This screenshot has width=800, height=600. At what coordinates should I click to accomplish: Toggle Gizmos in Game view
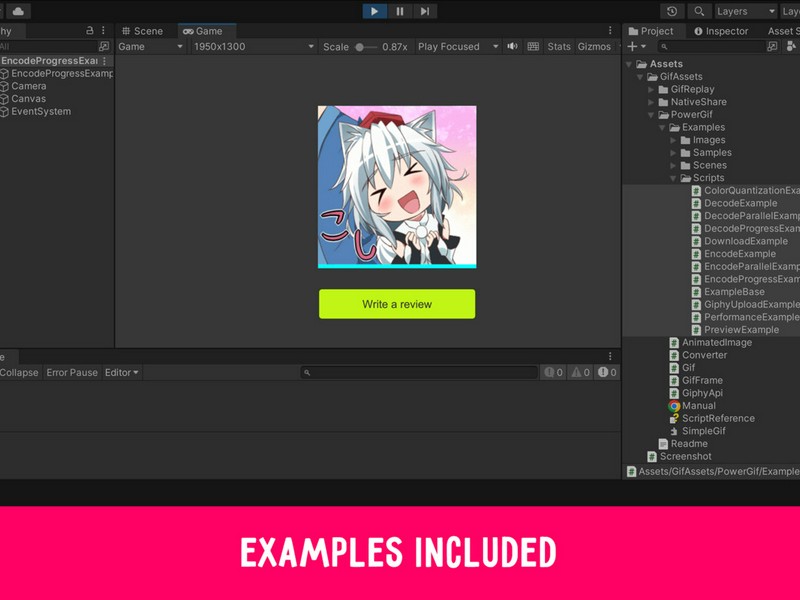click(594, 46)
